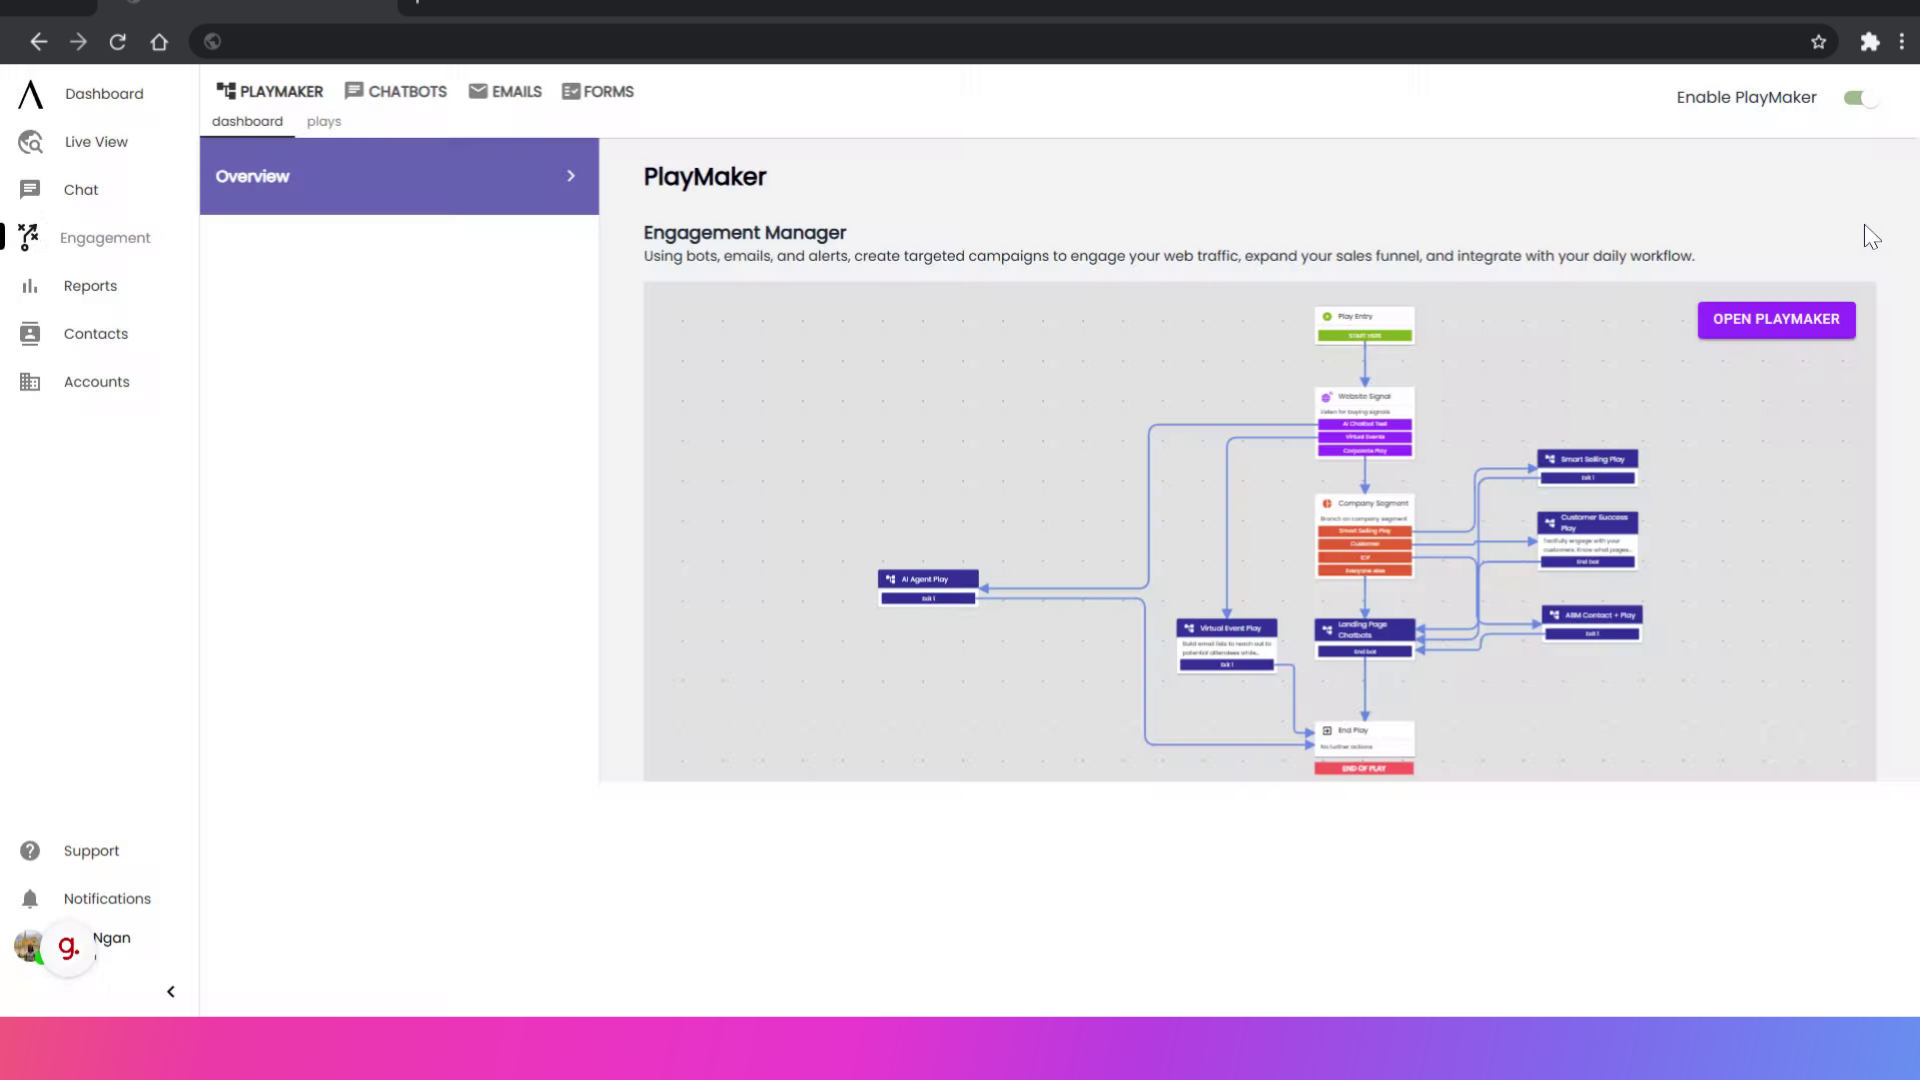
Task: Click the site info globe icon
Action: (x=212, y=42)
